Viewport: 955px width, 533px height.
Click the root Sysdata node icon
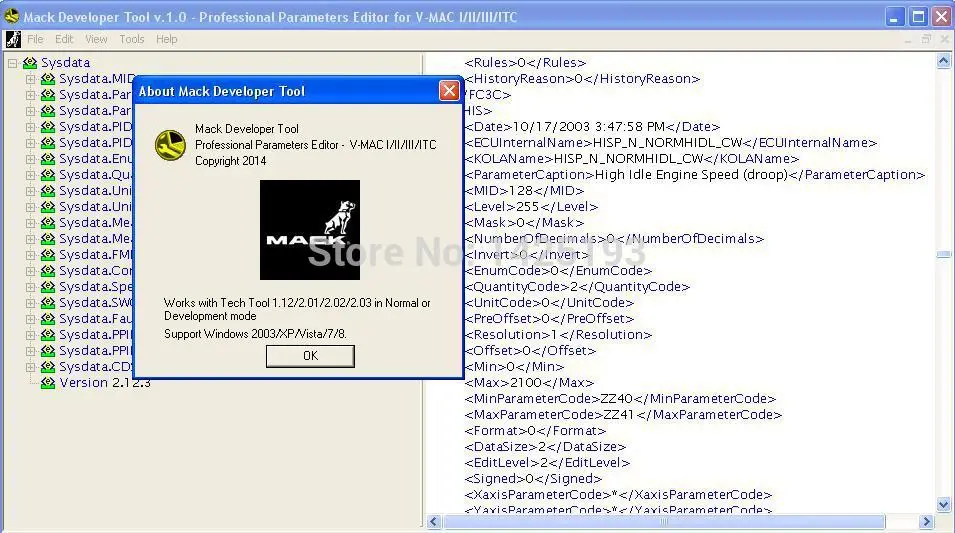click(30, 63)
